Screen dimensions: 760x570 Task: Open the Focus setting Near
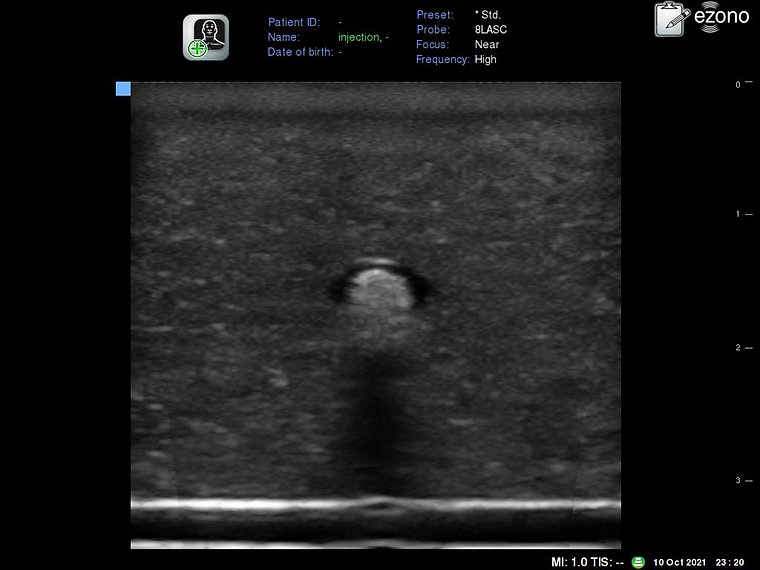[x=487, y=45]
